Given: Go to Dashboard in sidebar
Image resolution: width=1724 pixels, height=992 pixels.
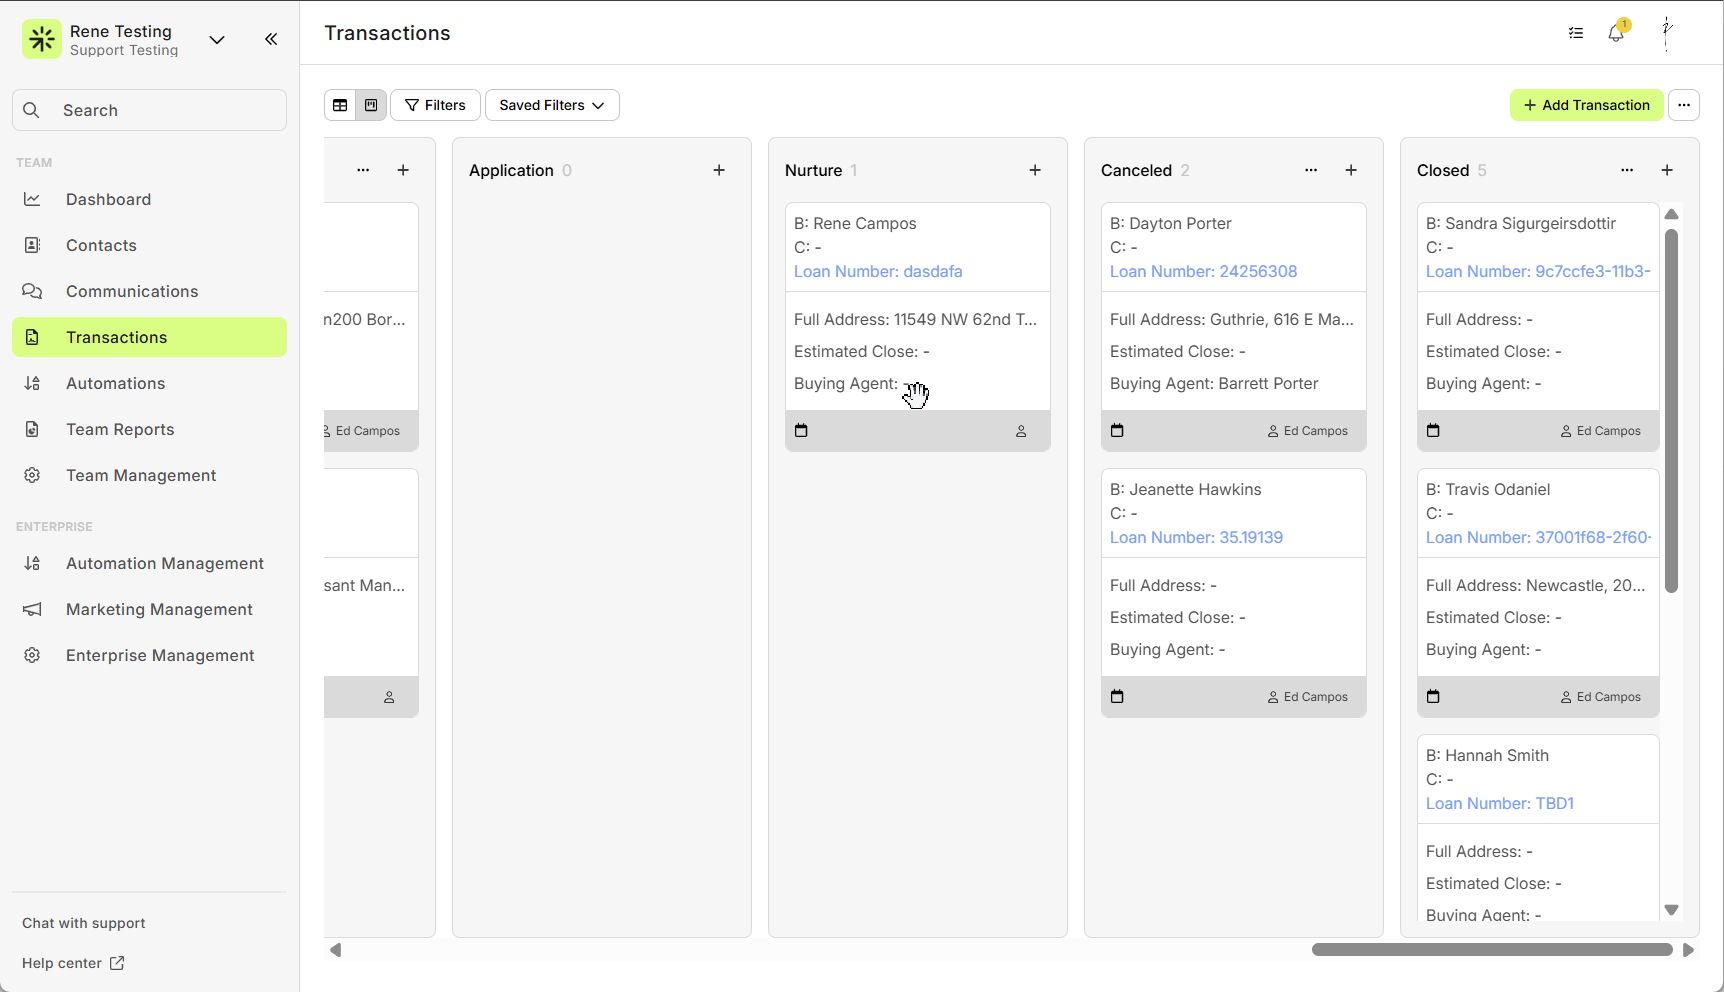Looking at the screenshot, I should tap(108, 199).
